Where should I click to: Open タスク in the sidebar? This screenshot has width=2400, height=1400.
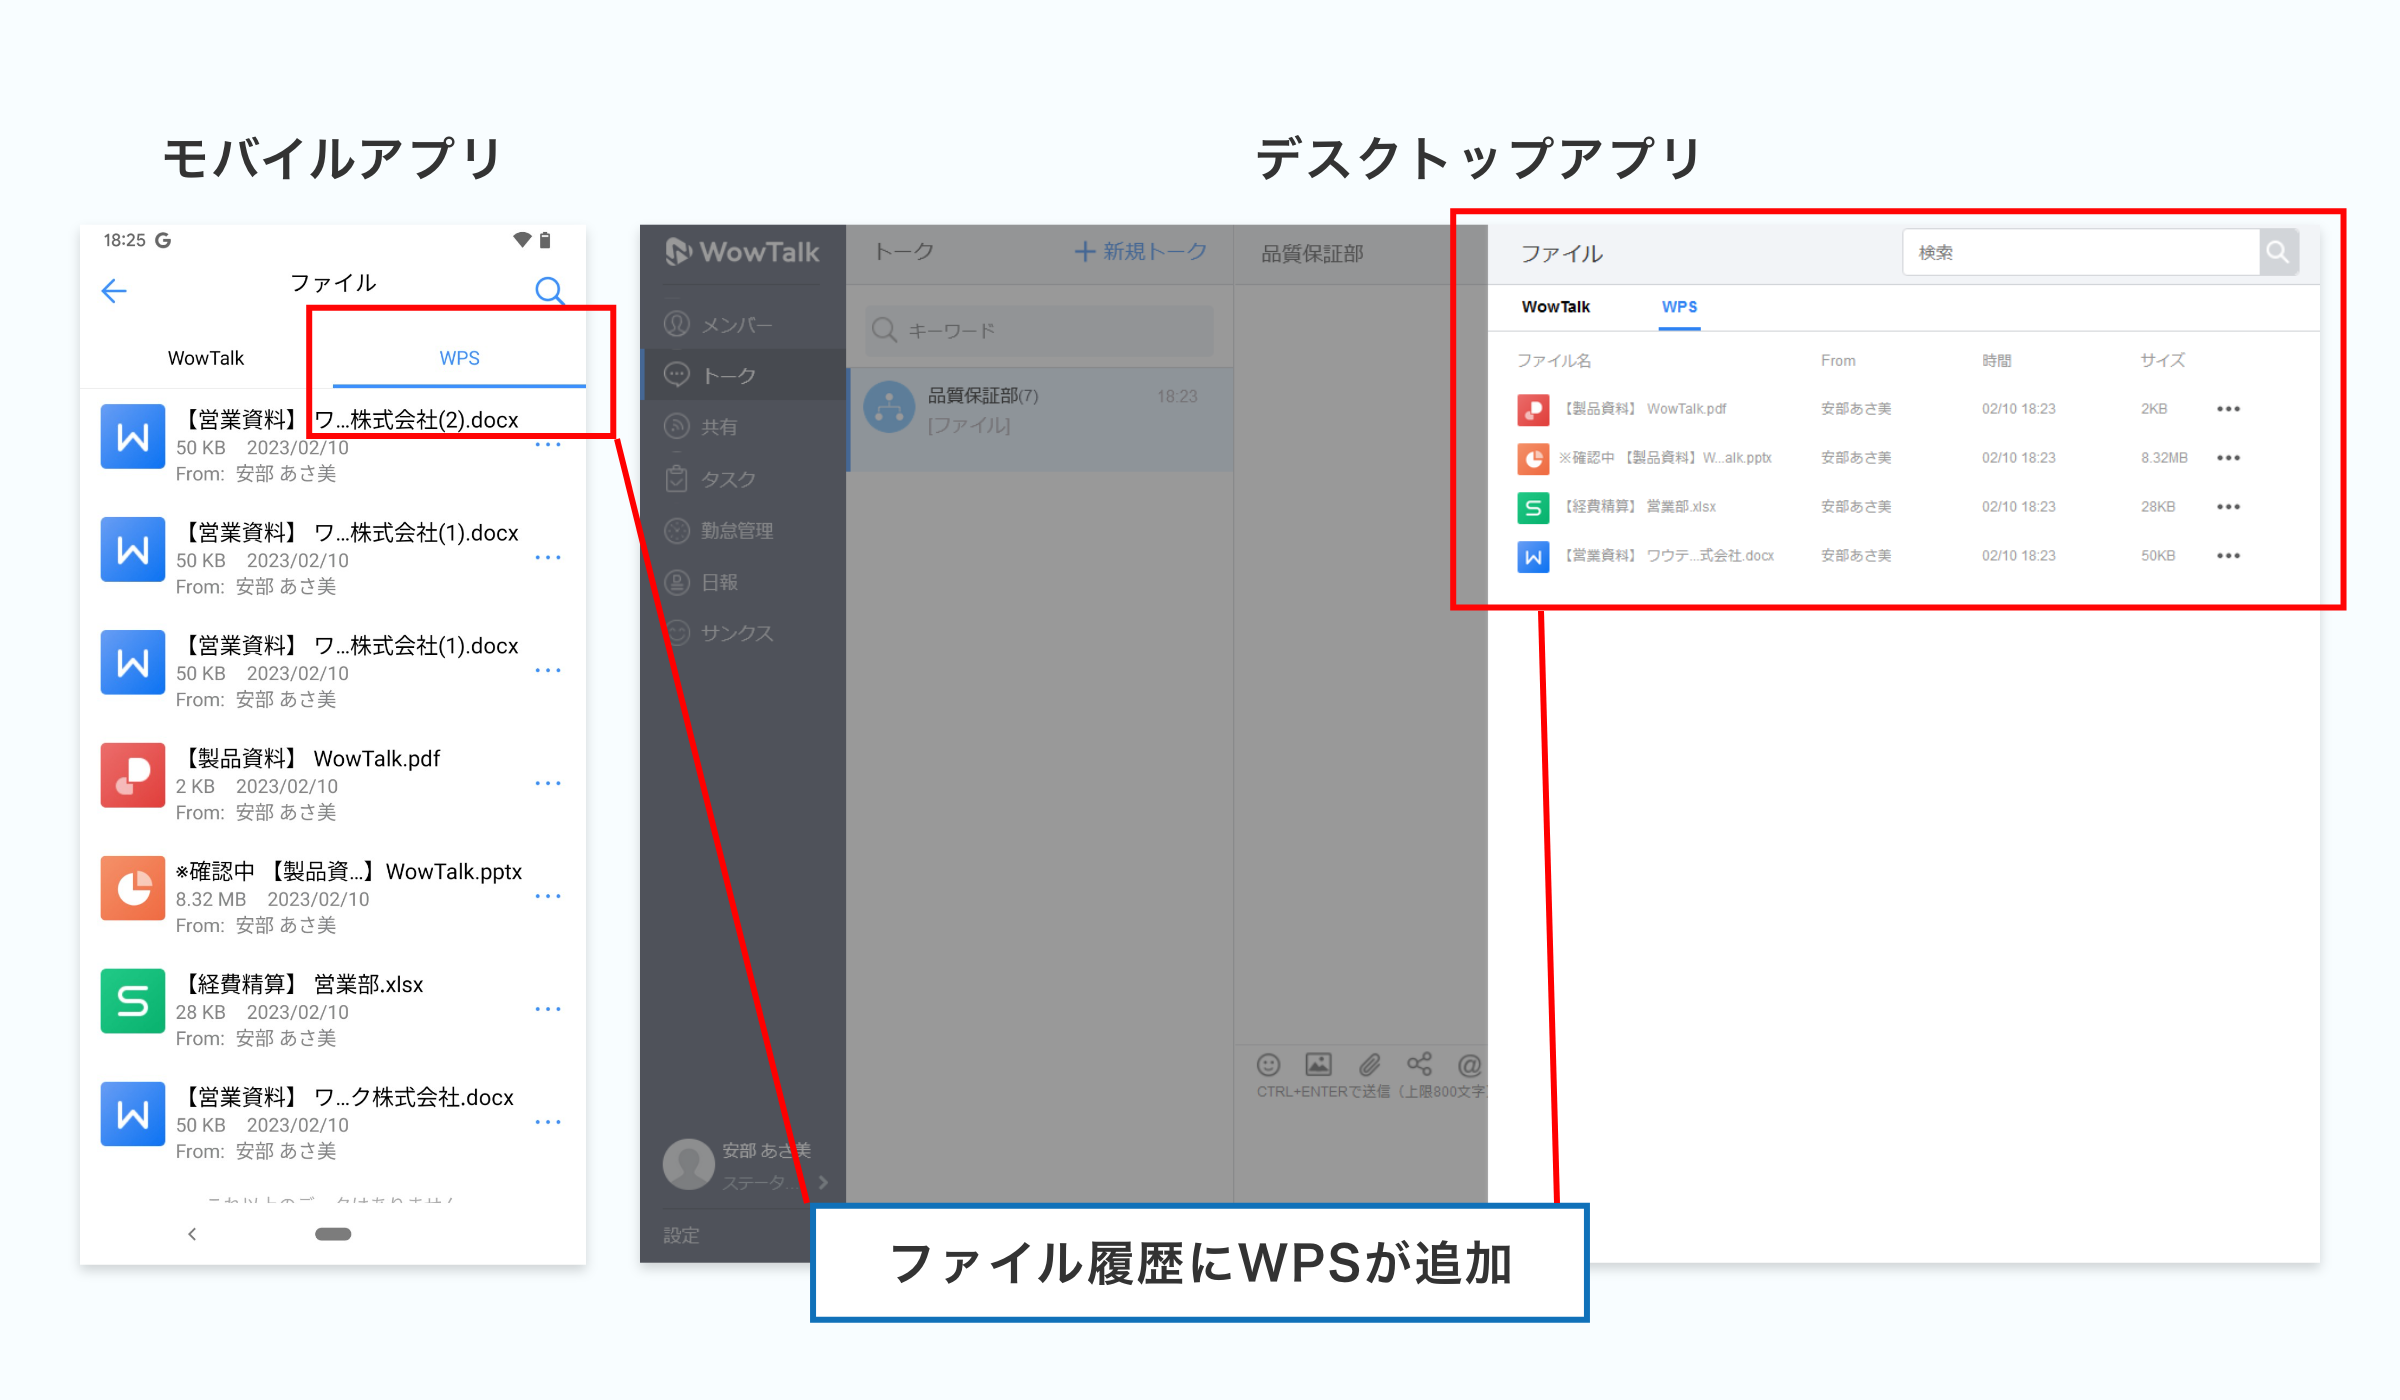click(727, 479)
